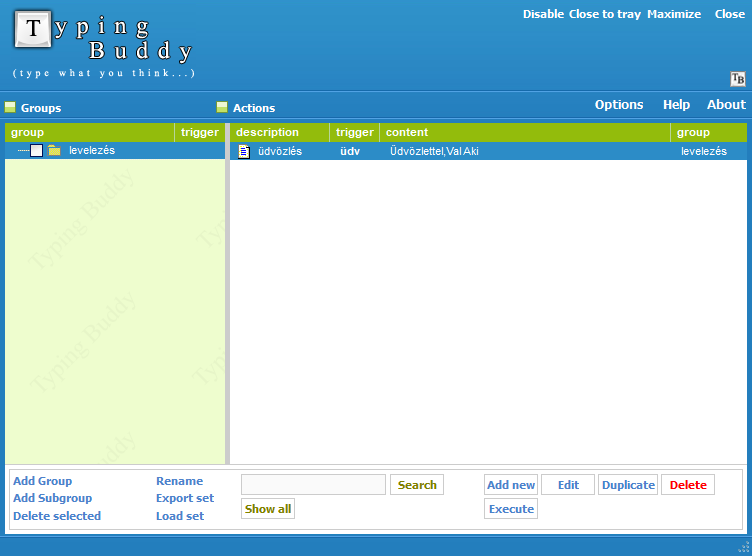This screenshot has width=752, height=556.
Task: Click the üdvözlés document icon
Action: coord(244,151)
